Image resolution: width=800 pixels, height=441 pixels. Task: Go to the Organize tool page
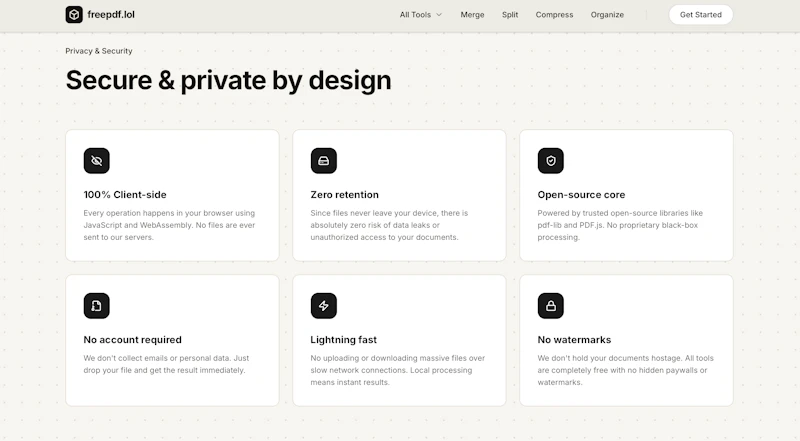pos(607,15)
